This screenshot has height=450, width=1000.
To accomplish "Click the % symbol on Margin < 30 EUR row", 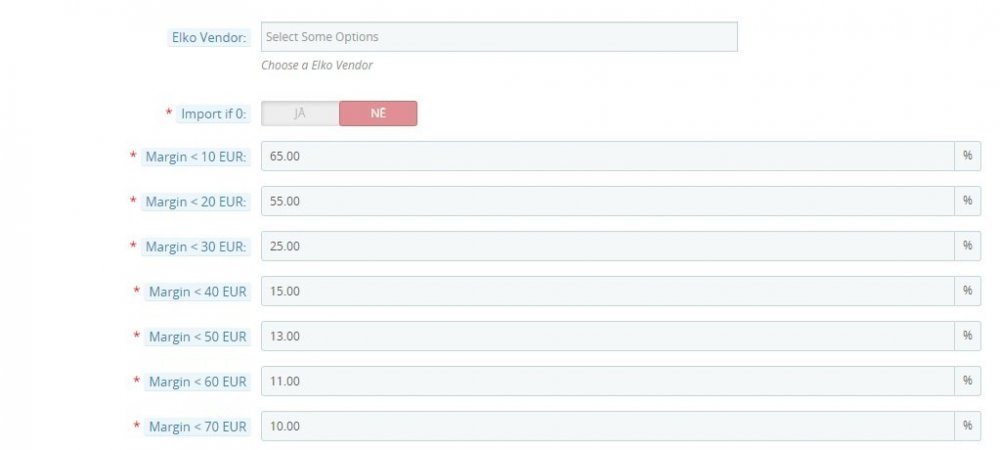I will [x=967, y=246].
